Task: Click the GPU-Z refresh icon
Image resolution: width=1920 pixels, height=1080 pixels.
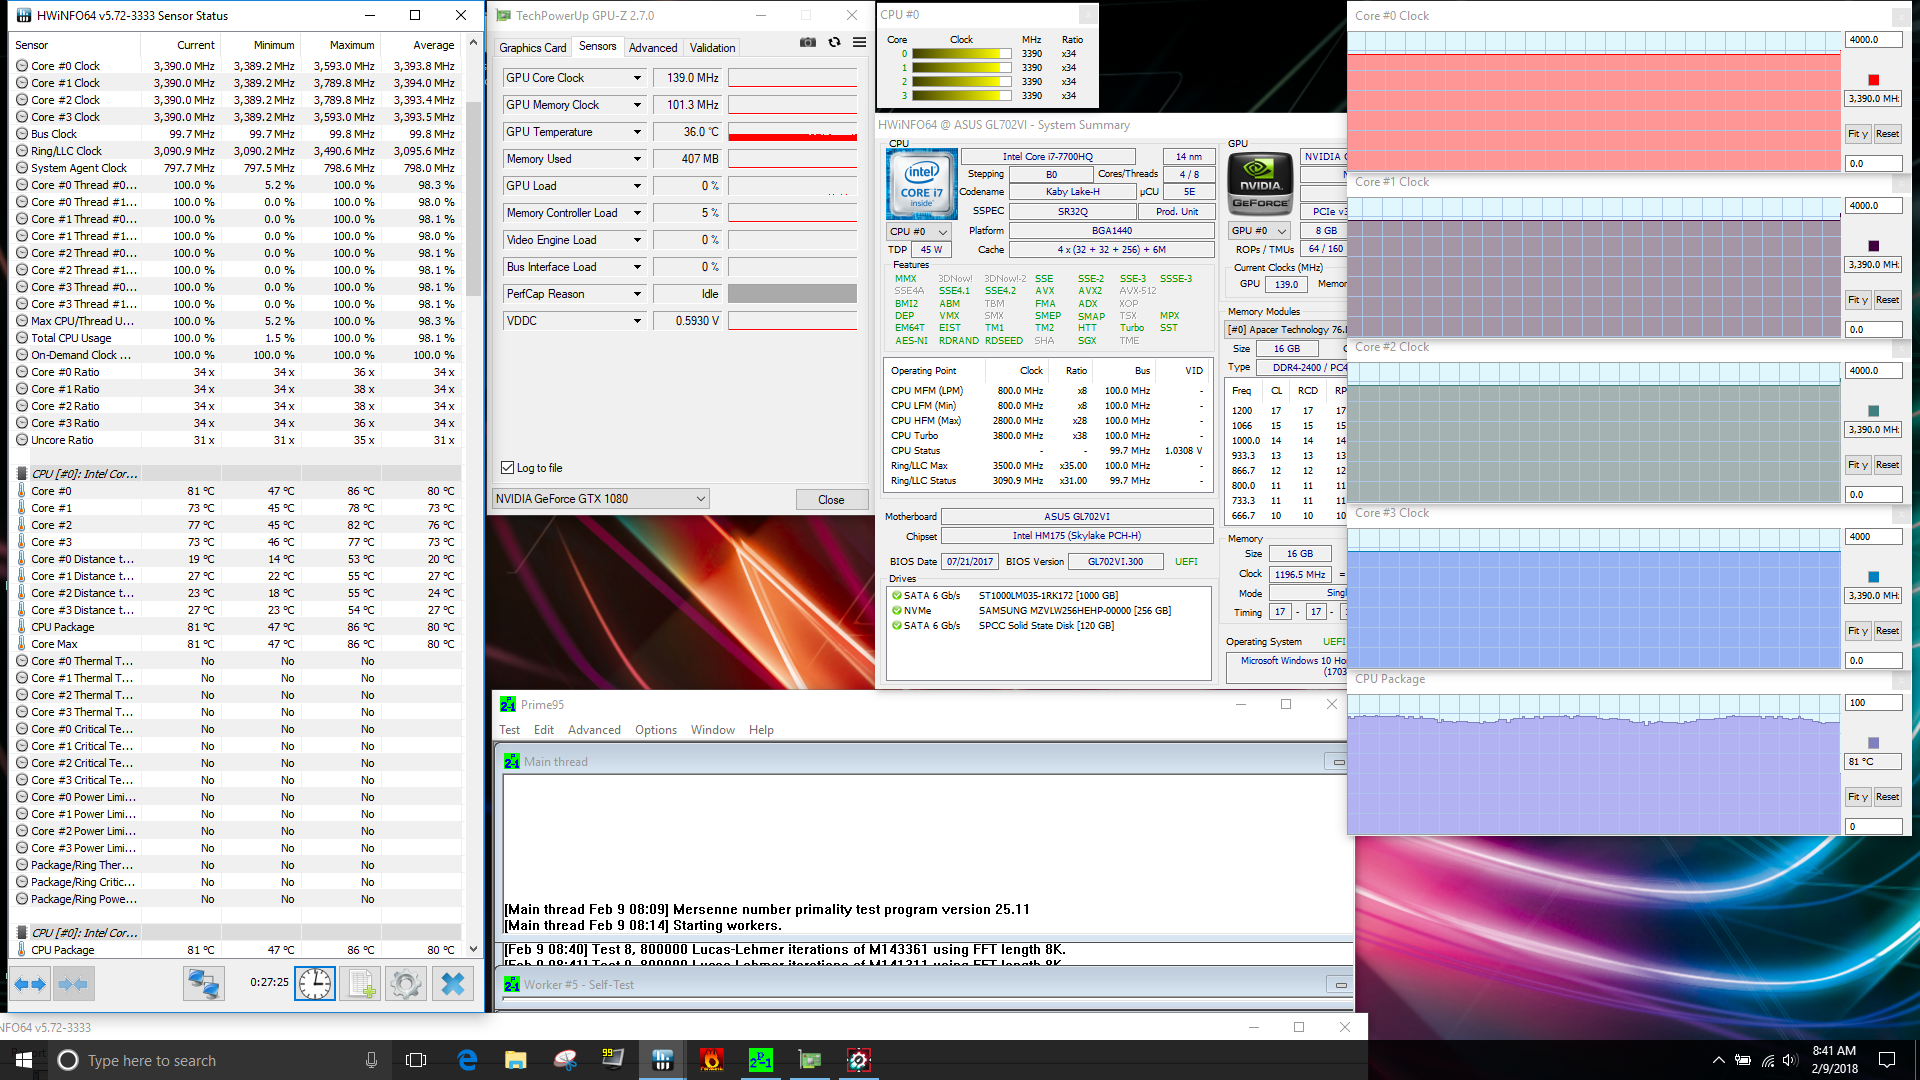Action: click(x=834, y=42)
